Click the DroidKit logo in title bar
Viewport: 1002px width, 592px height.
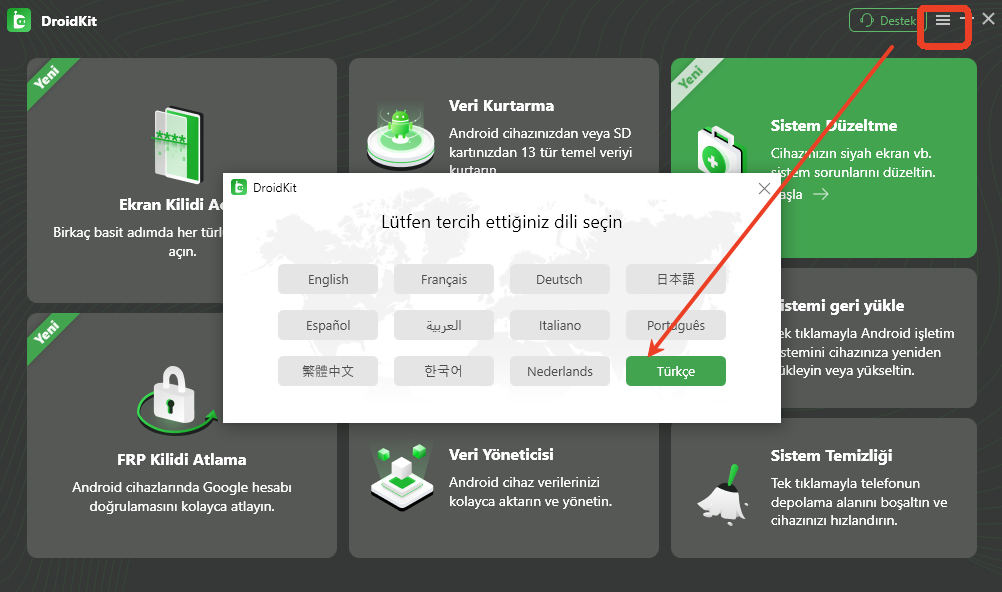tap(19, 20)
